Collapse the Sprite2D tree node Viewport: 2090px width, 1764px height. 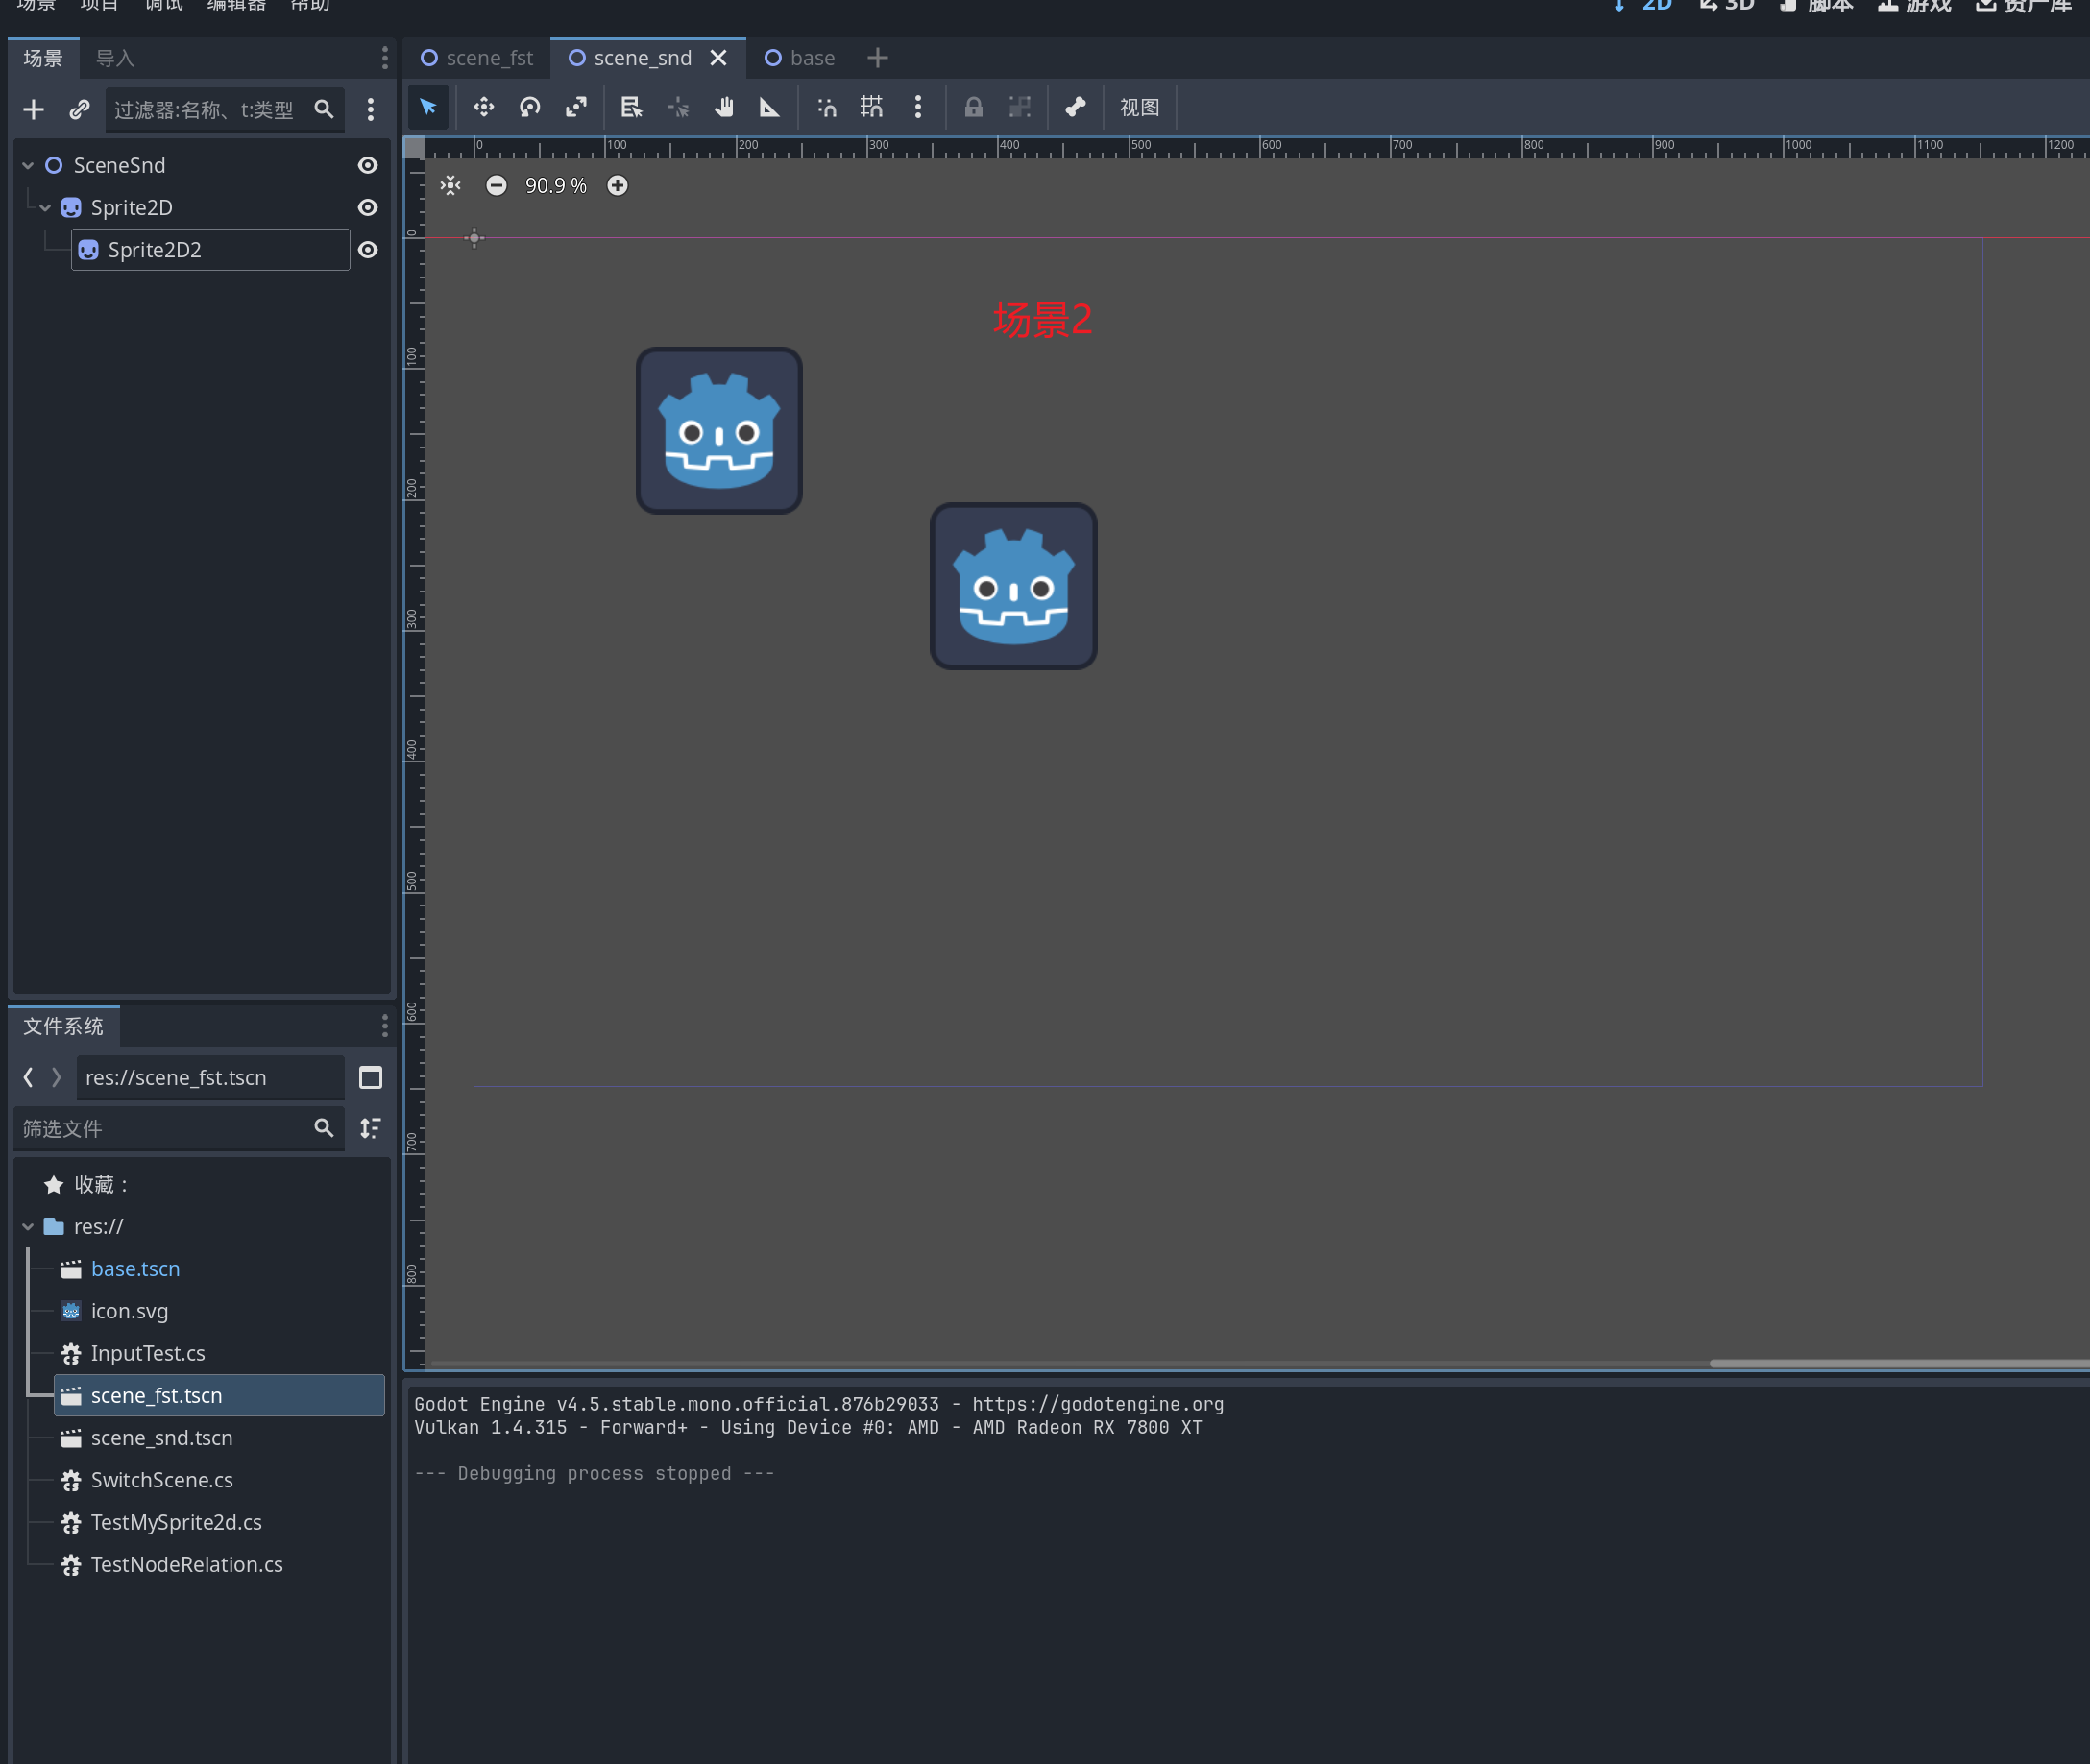point(45,208)
